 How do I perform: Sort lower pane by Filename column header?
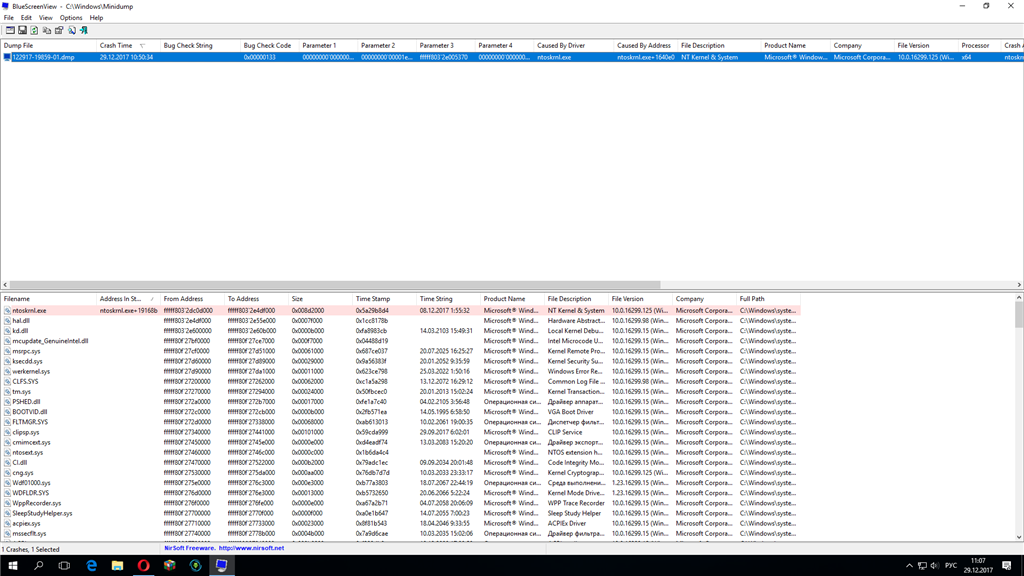[48, 299]
